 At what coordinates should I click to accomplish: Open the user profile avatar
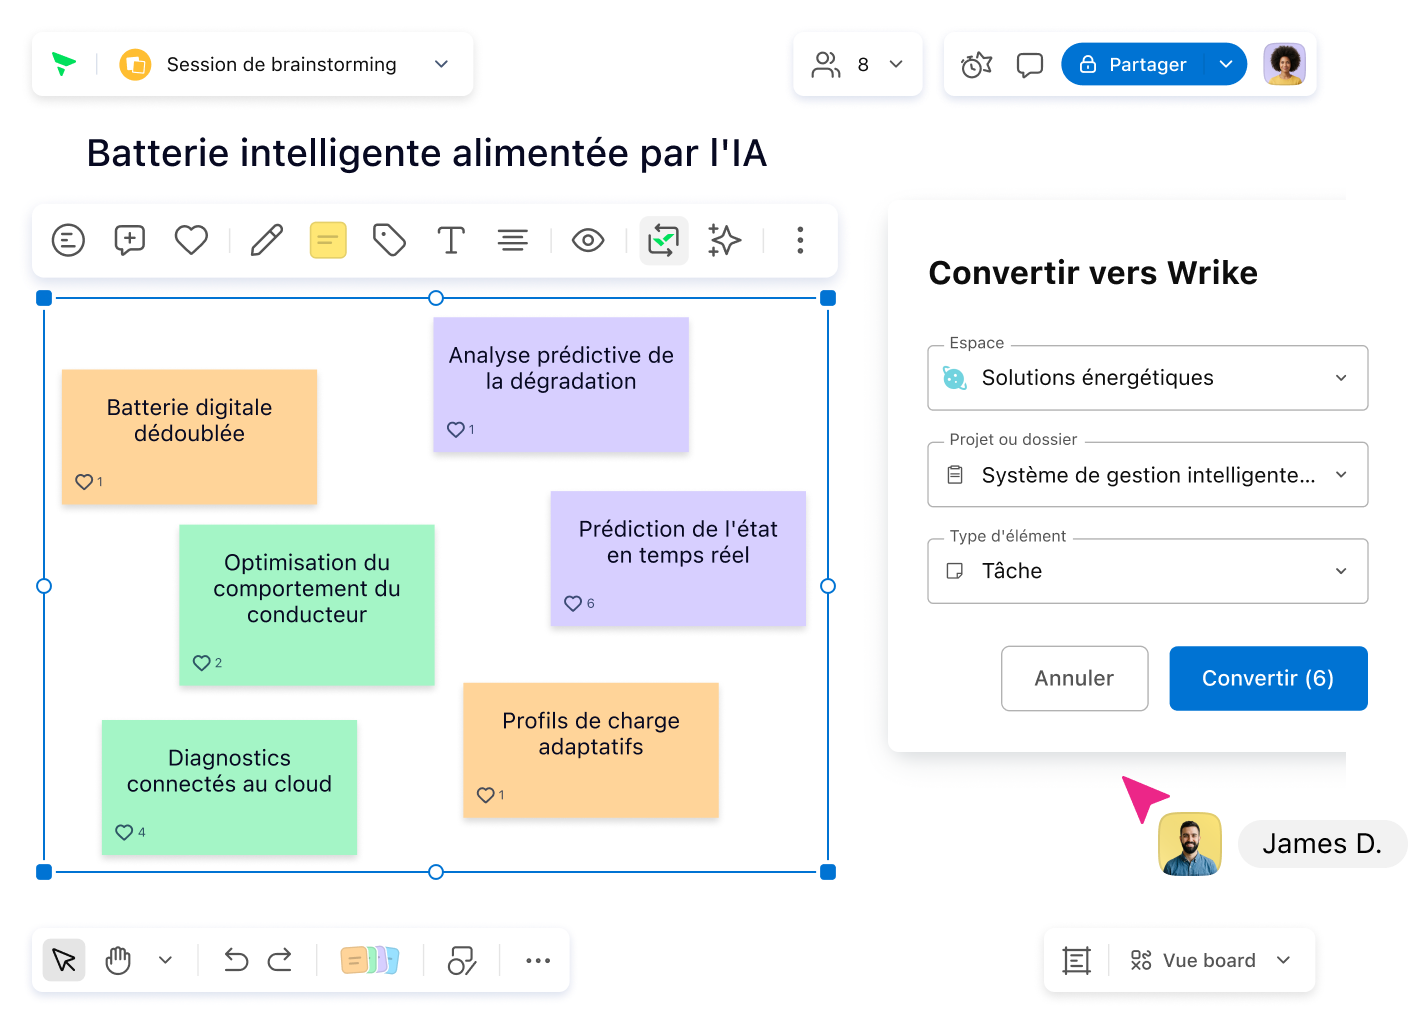click(x=1284, y=64)
